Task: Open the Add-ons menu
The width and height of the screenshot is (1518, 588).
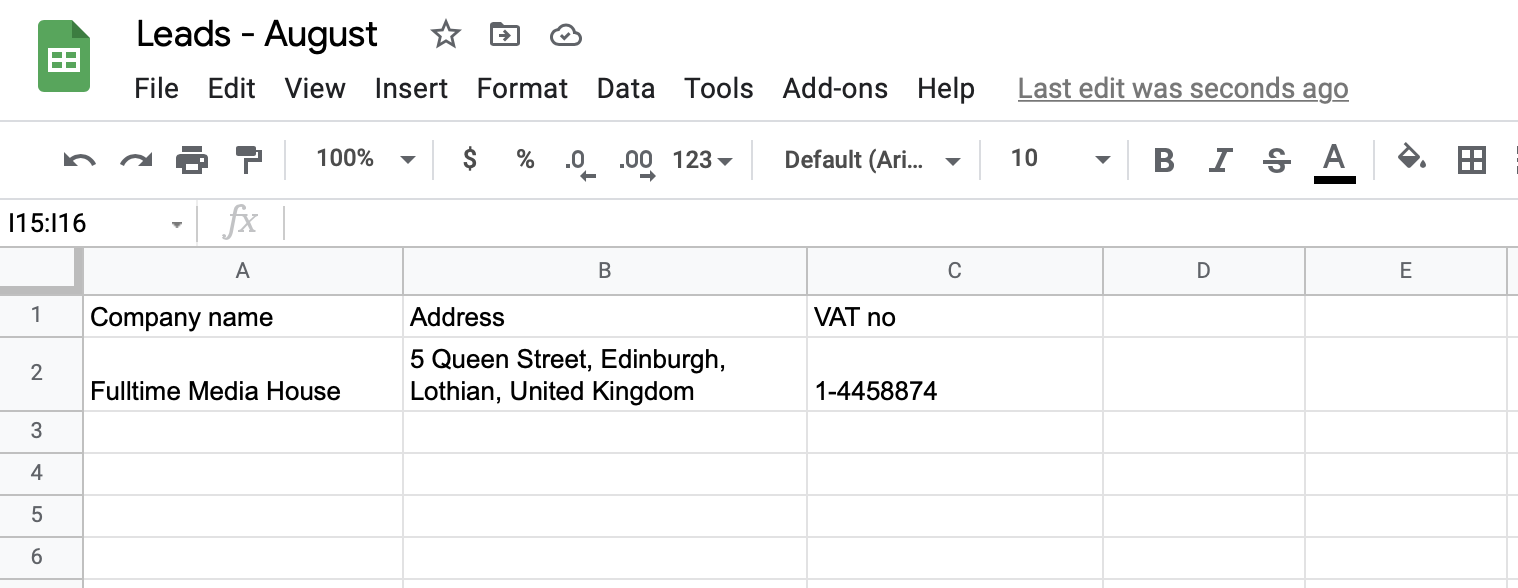Action: tap(835, 88)
